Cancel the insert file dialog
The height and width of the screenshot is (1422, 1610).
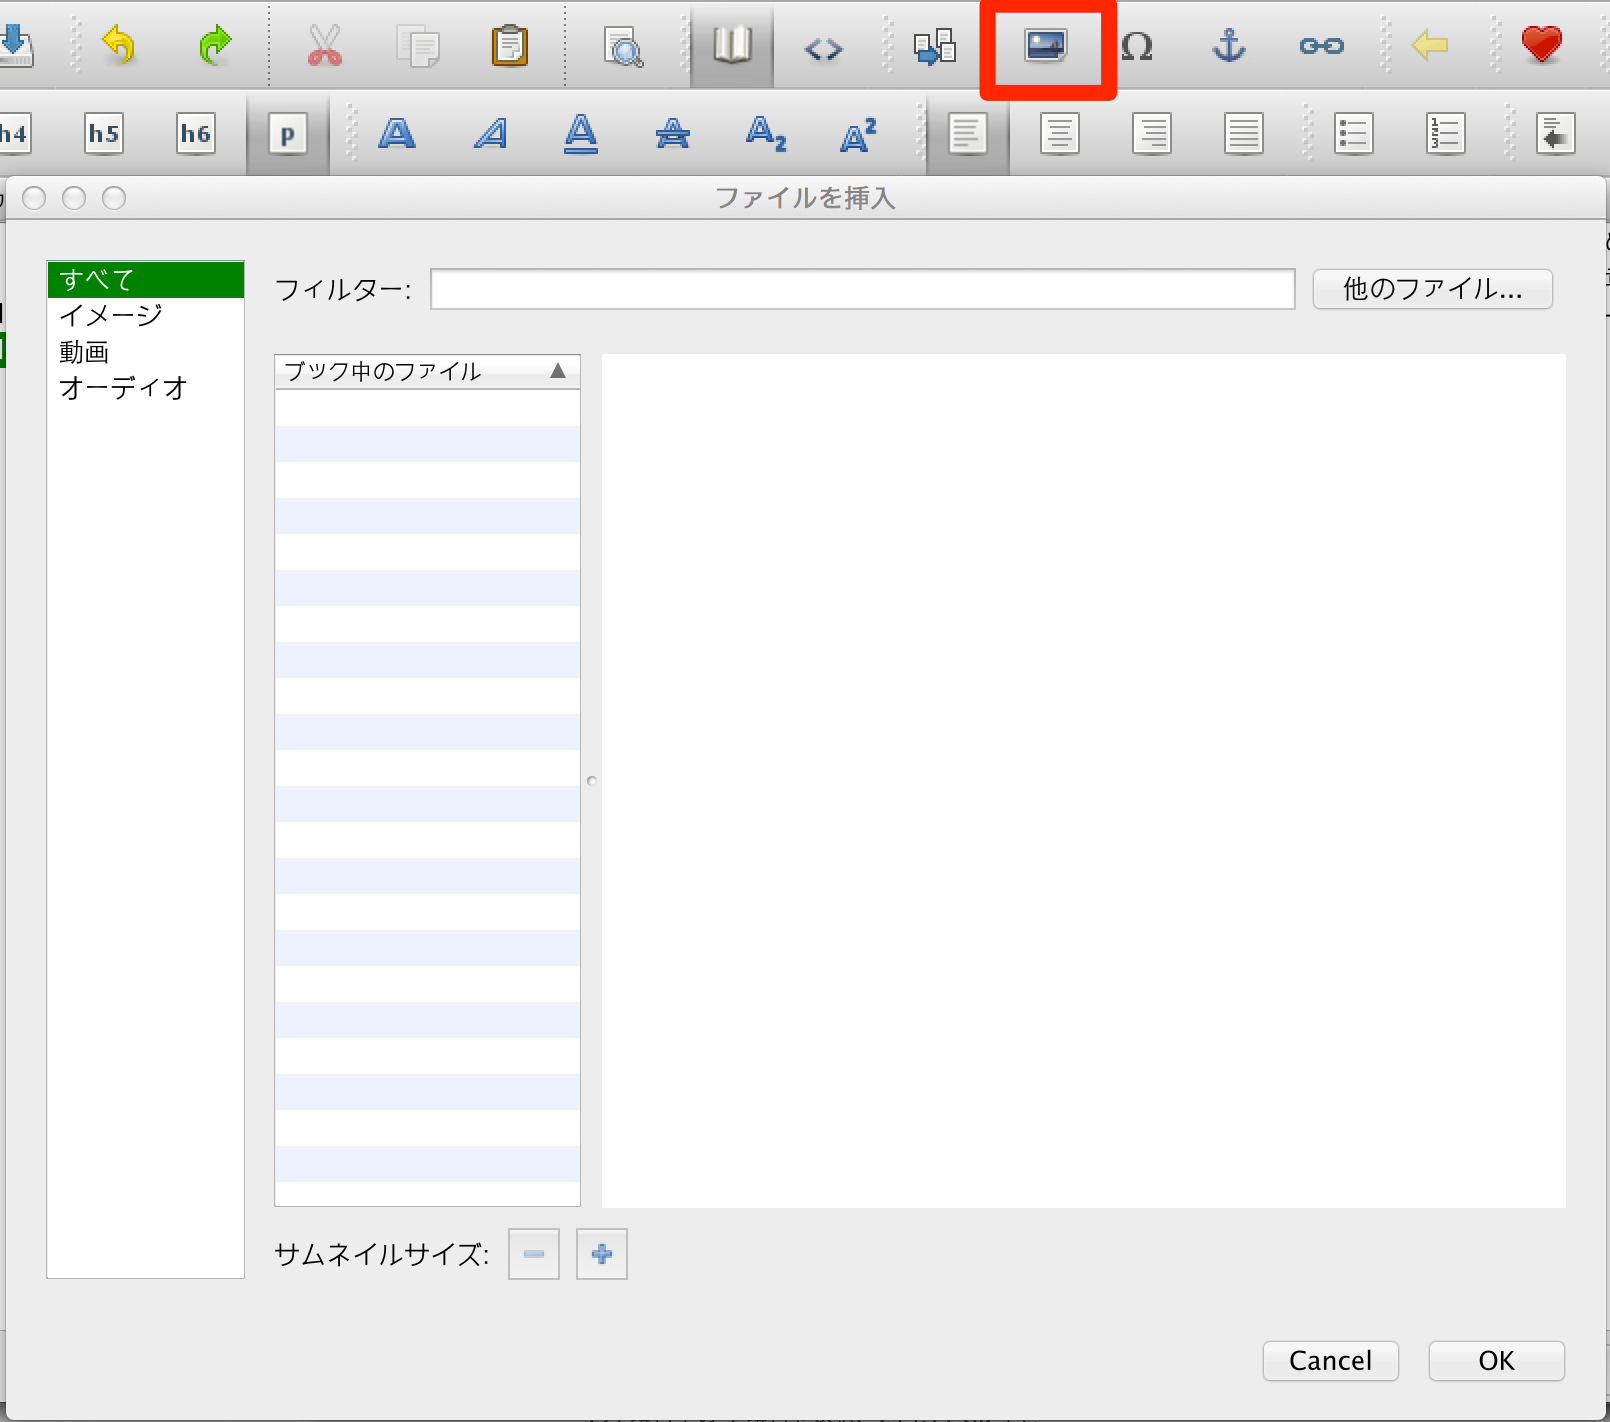tap(1330, 1361)
